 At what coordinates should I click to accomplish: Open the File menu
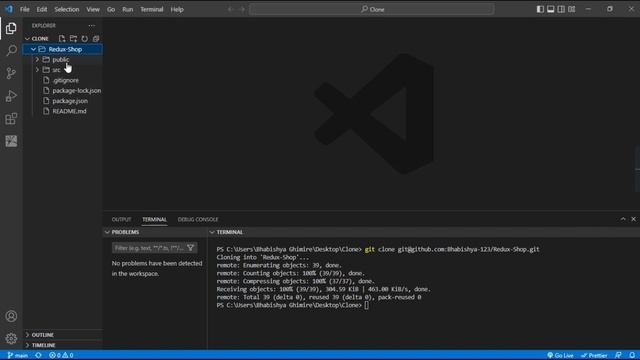click(x=24, y=9)
